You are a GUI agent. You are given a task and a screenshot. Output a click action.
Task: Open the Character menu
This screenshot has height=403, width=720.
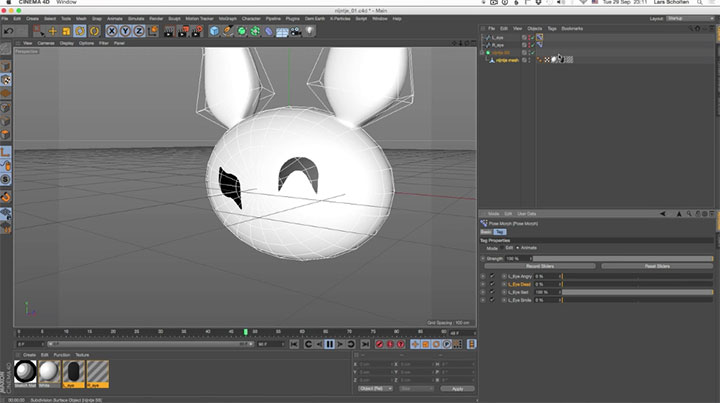251,19
